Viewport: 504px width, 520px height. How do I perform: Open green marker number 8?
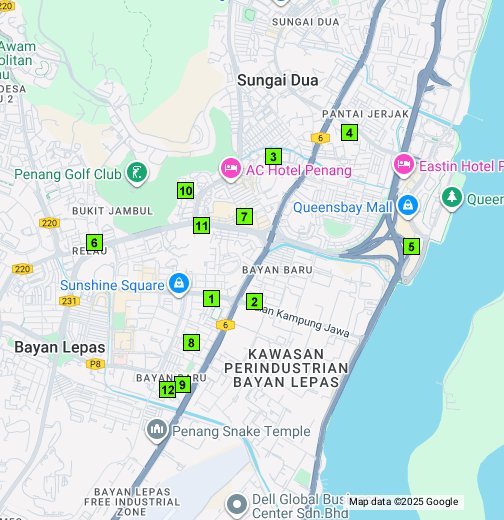(191, 343)
